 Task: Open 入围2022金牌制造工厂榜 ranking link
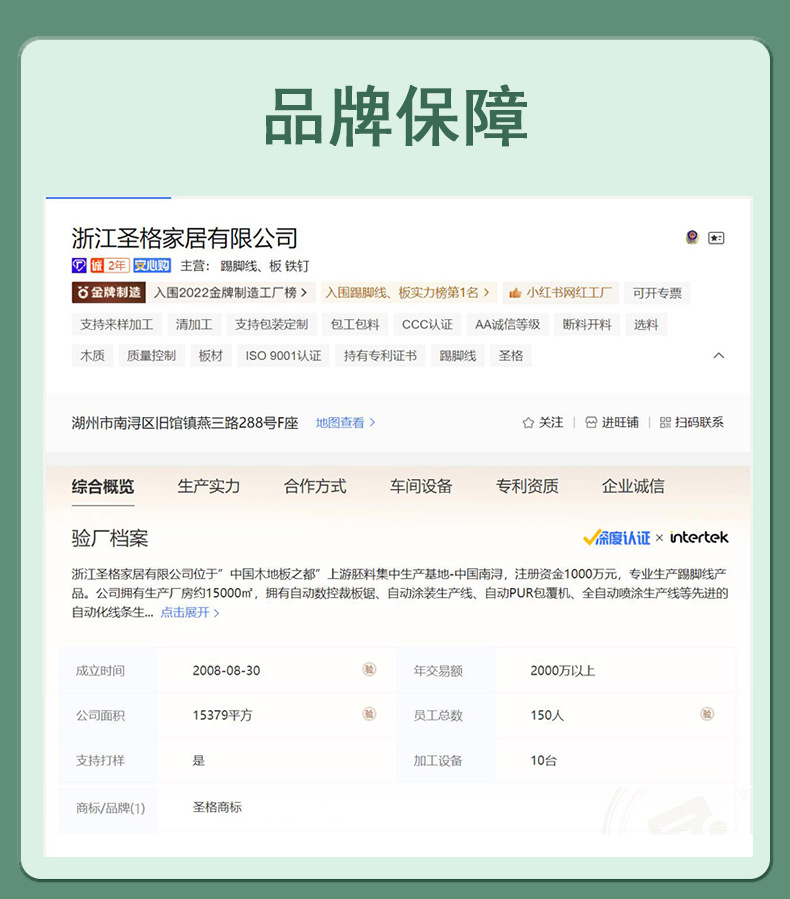click(x=230, y=292)
